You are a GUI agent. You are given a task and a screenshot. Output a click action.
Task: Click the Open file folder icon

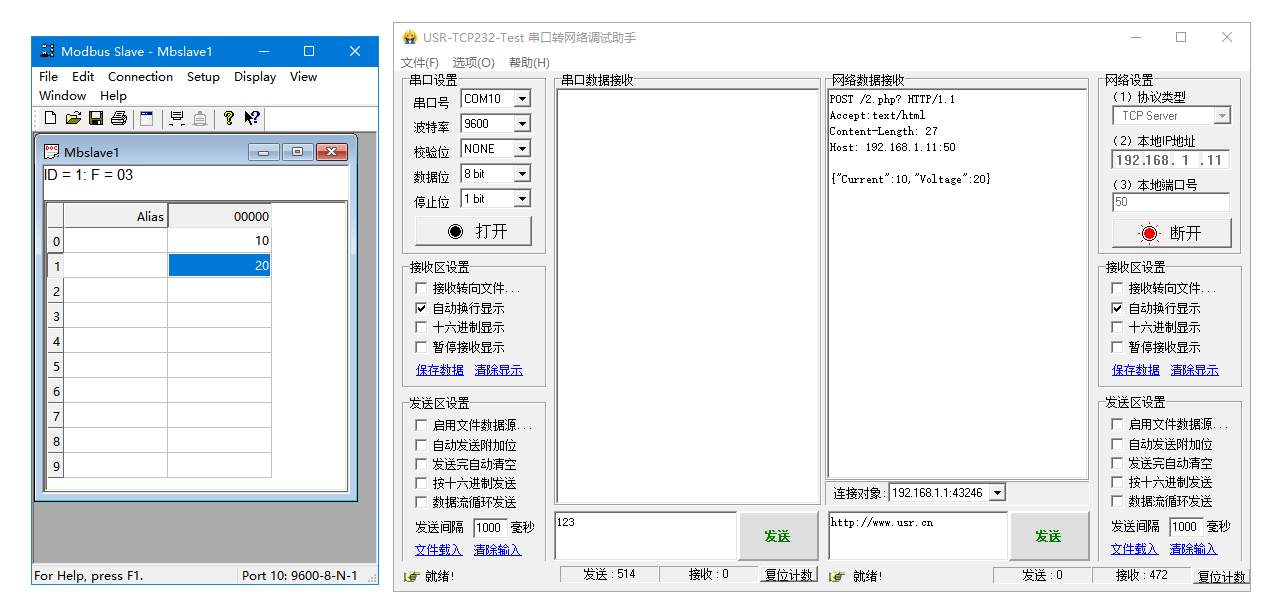point(73,118)
